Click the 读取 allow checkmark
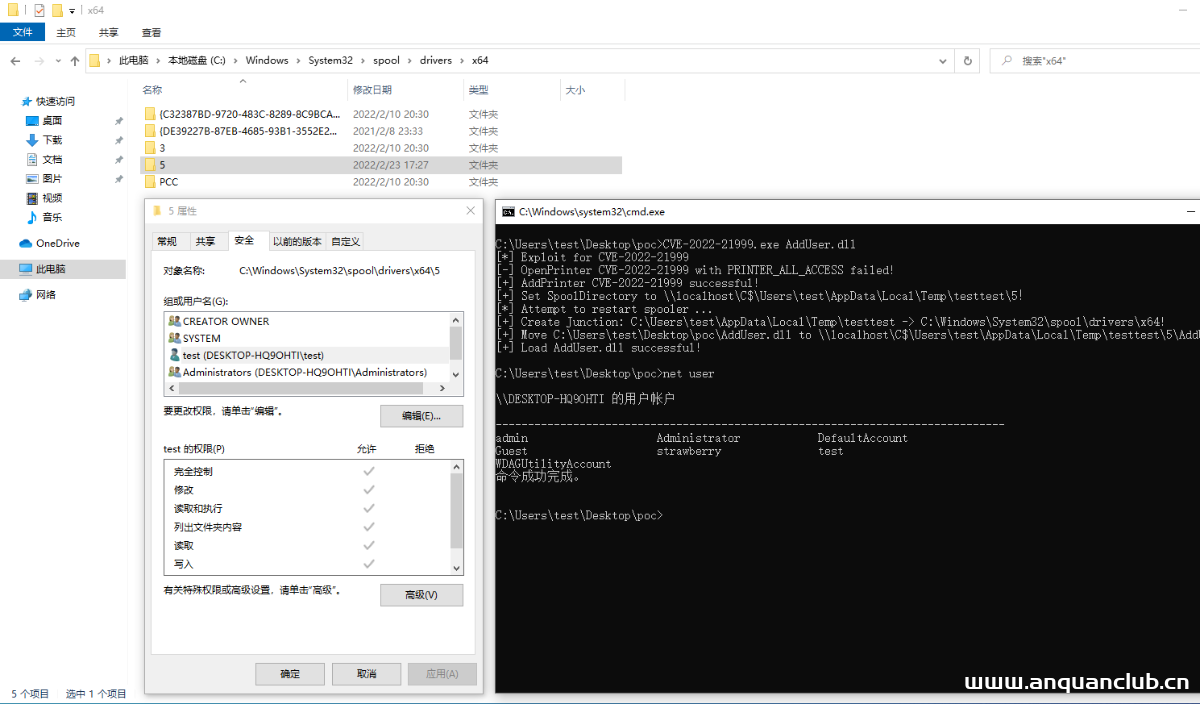The image size is (1200, 704). tap(368, 545)
